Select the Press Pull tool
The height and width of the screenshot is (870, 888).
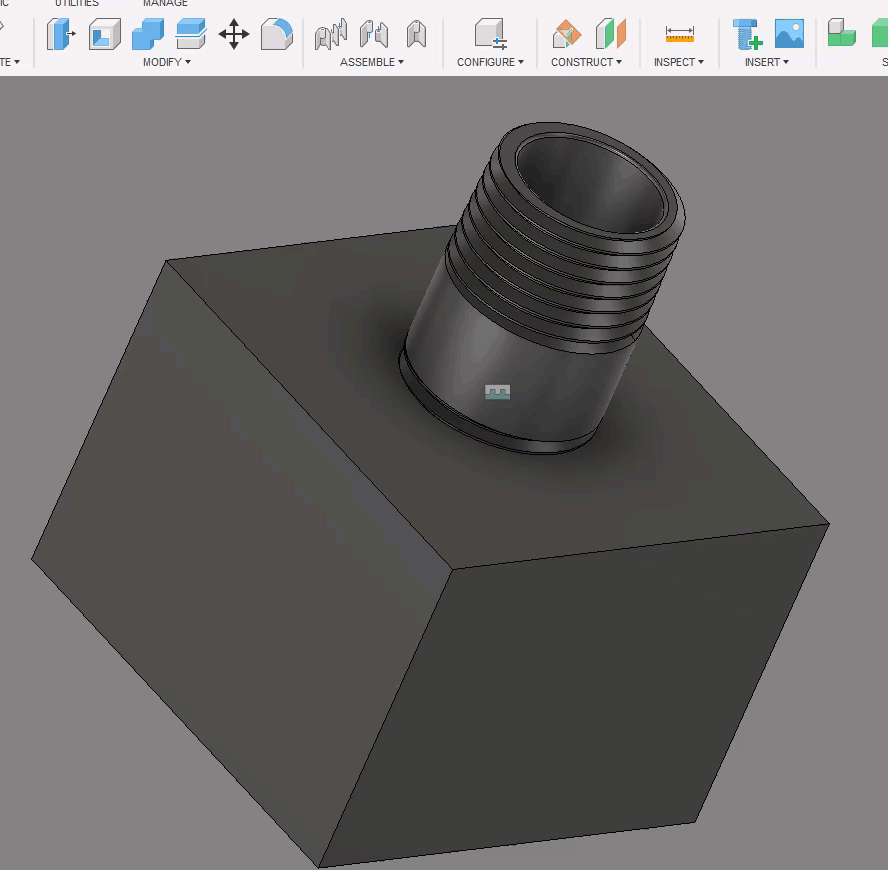(62, 33)
